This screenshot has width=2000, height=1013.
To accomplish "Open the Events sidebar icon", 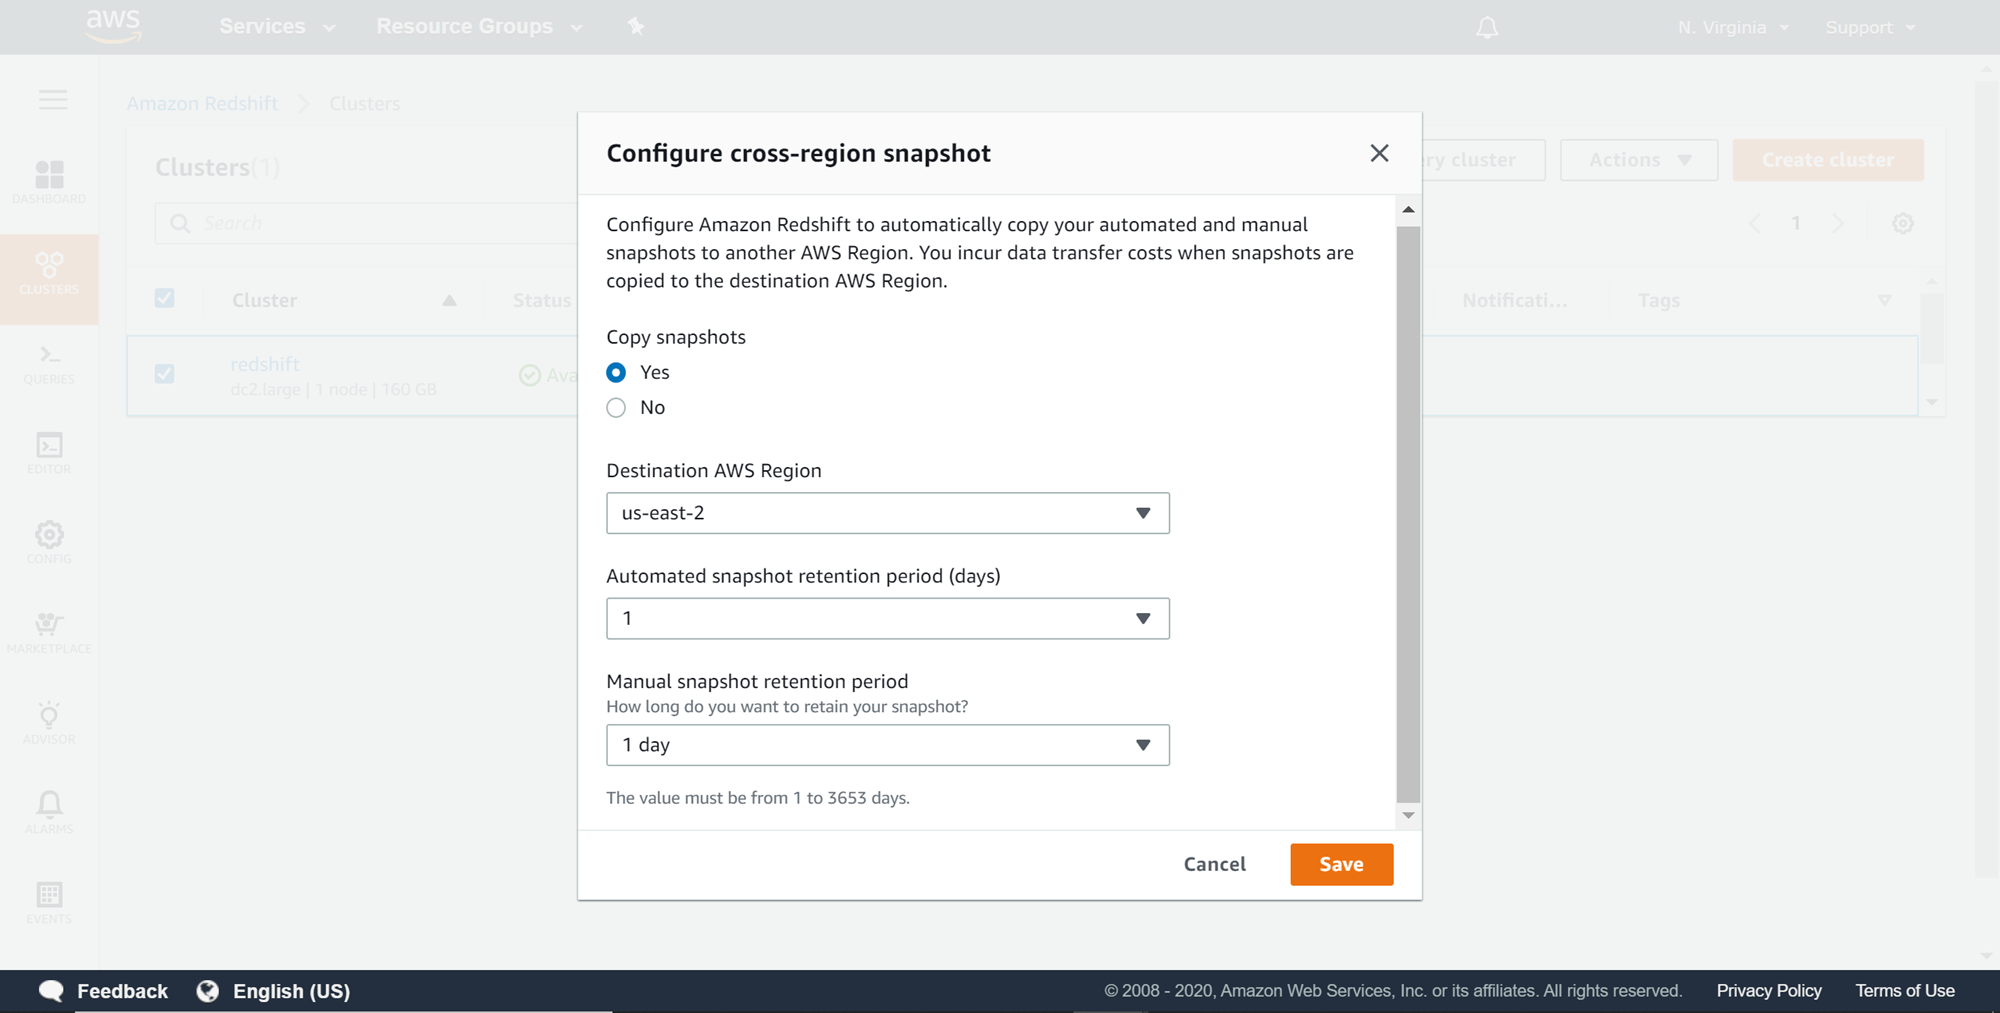I will click(49, 902).
